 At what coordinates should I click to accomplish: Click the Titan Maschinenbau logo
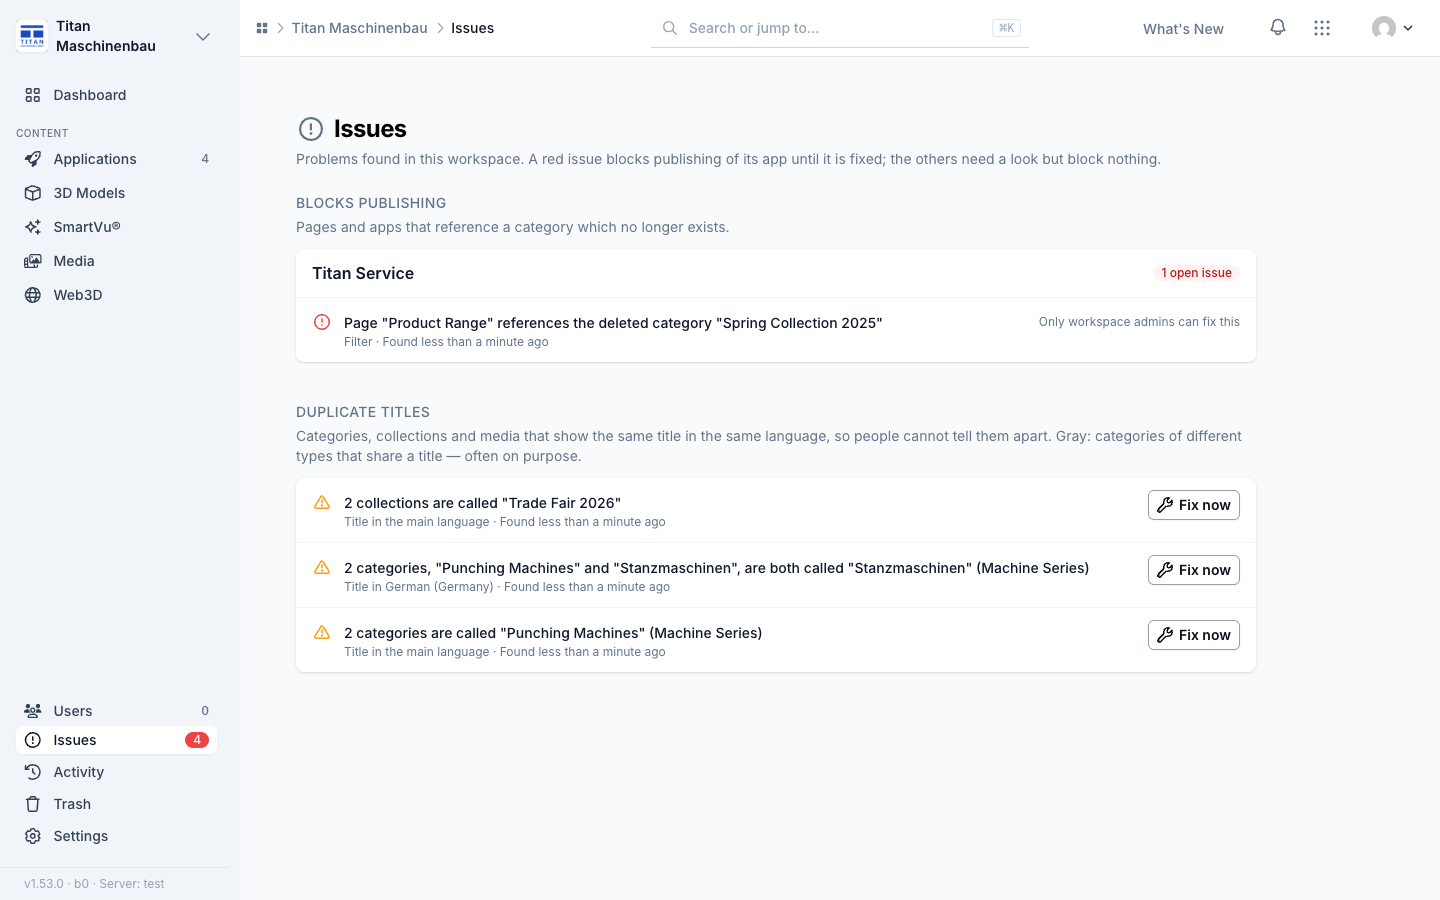tap(32, 36)
